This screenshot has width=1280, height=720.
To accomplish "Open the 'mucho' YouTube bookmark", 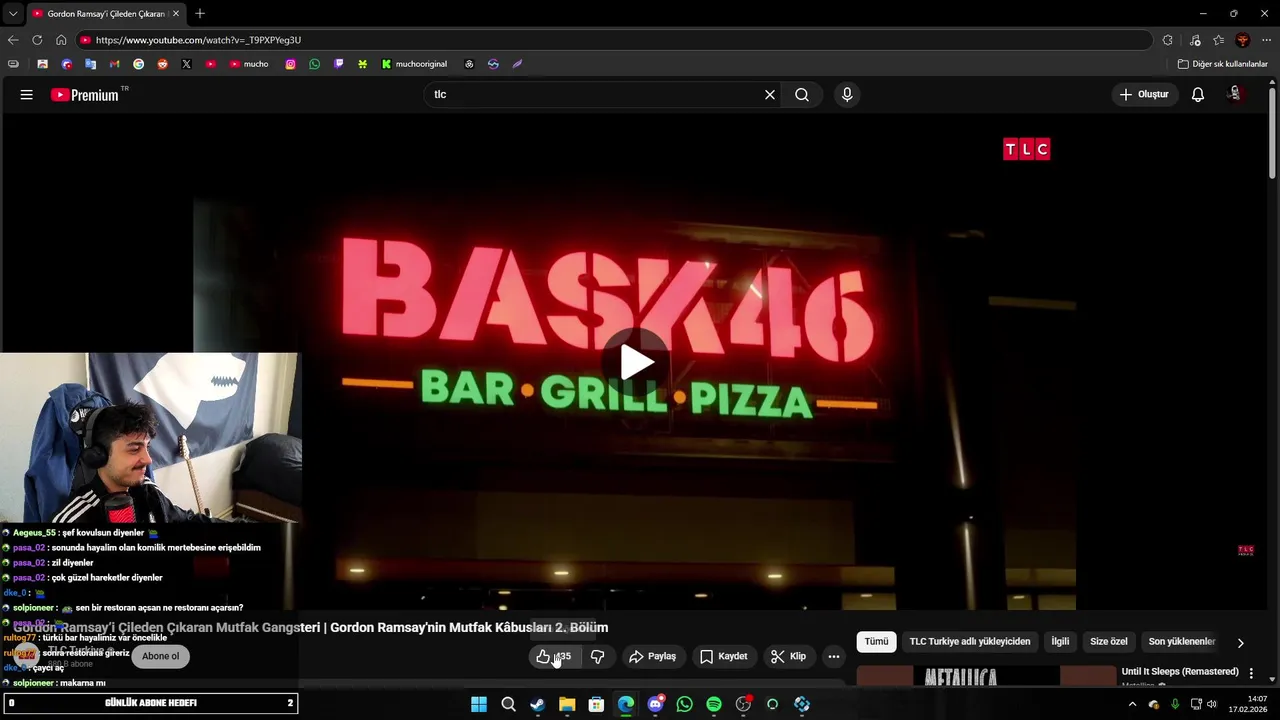I will 249,64.
